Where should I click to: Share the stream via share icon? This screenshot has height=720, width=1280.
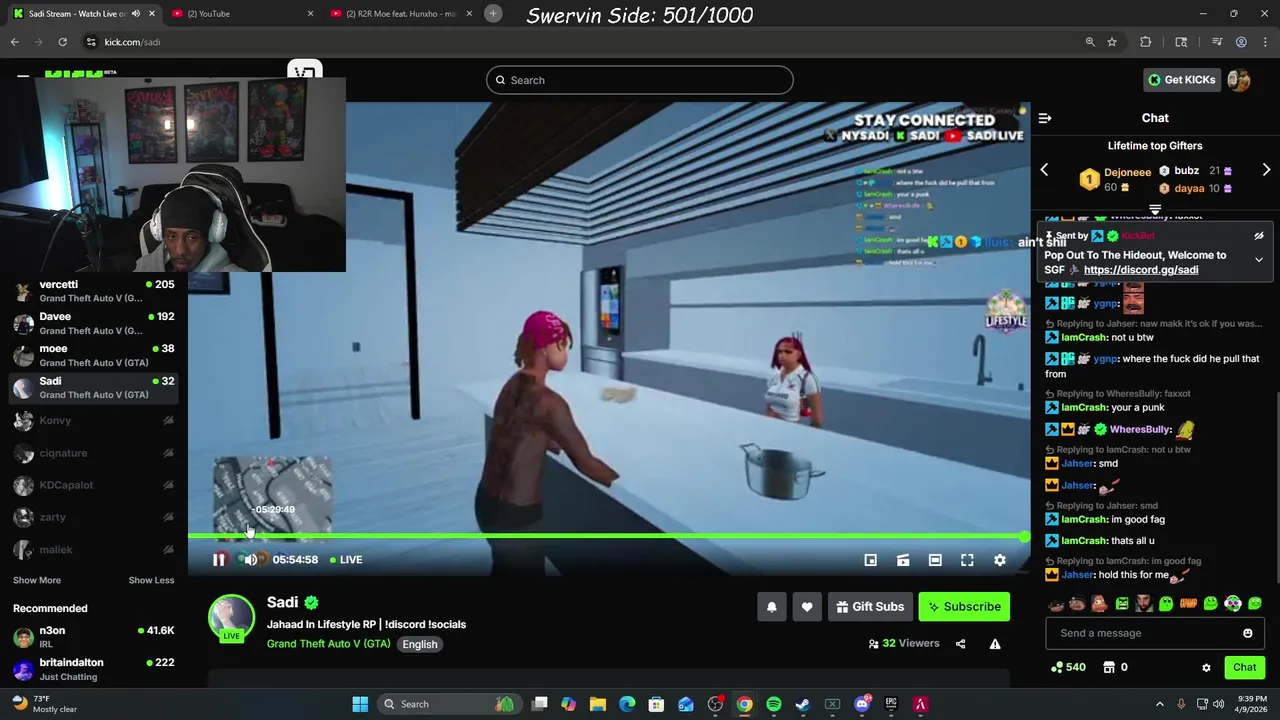(961, 644)
